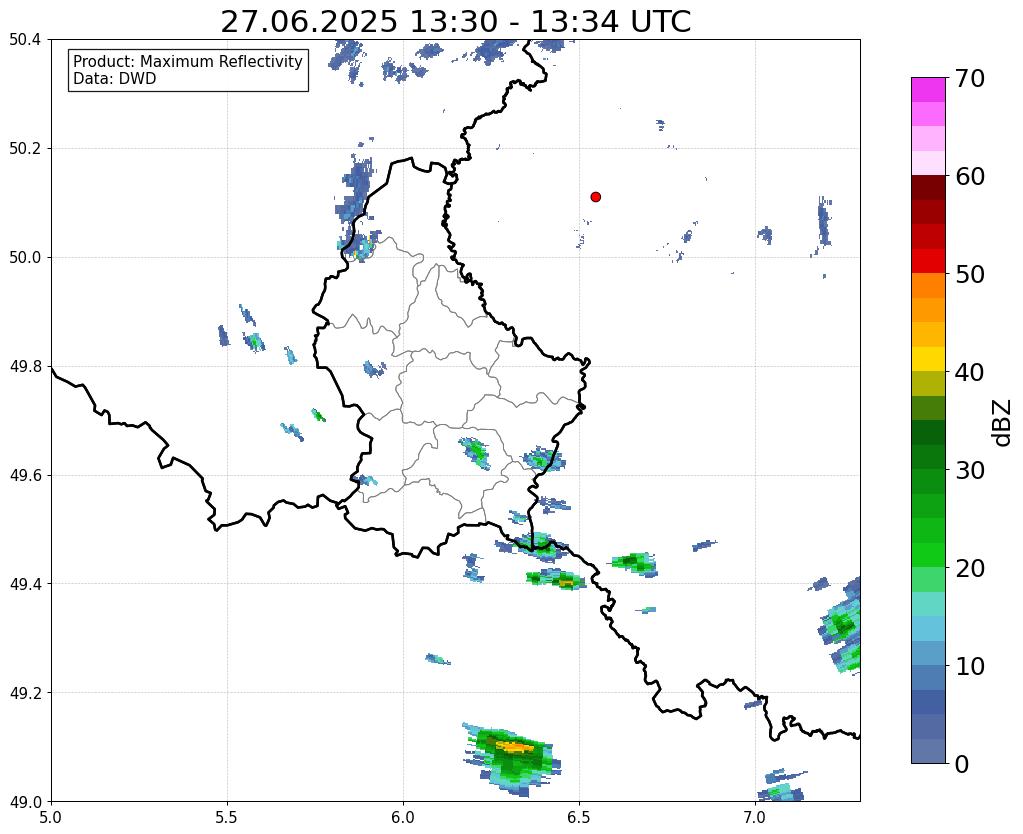1023x834 pixels.
Task: Click the colorbar tick label '50'
Action: click(970, 274)
